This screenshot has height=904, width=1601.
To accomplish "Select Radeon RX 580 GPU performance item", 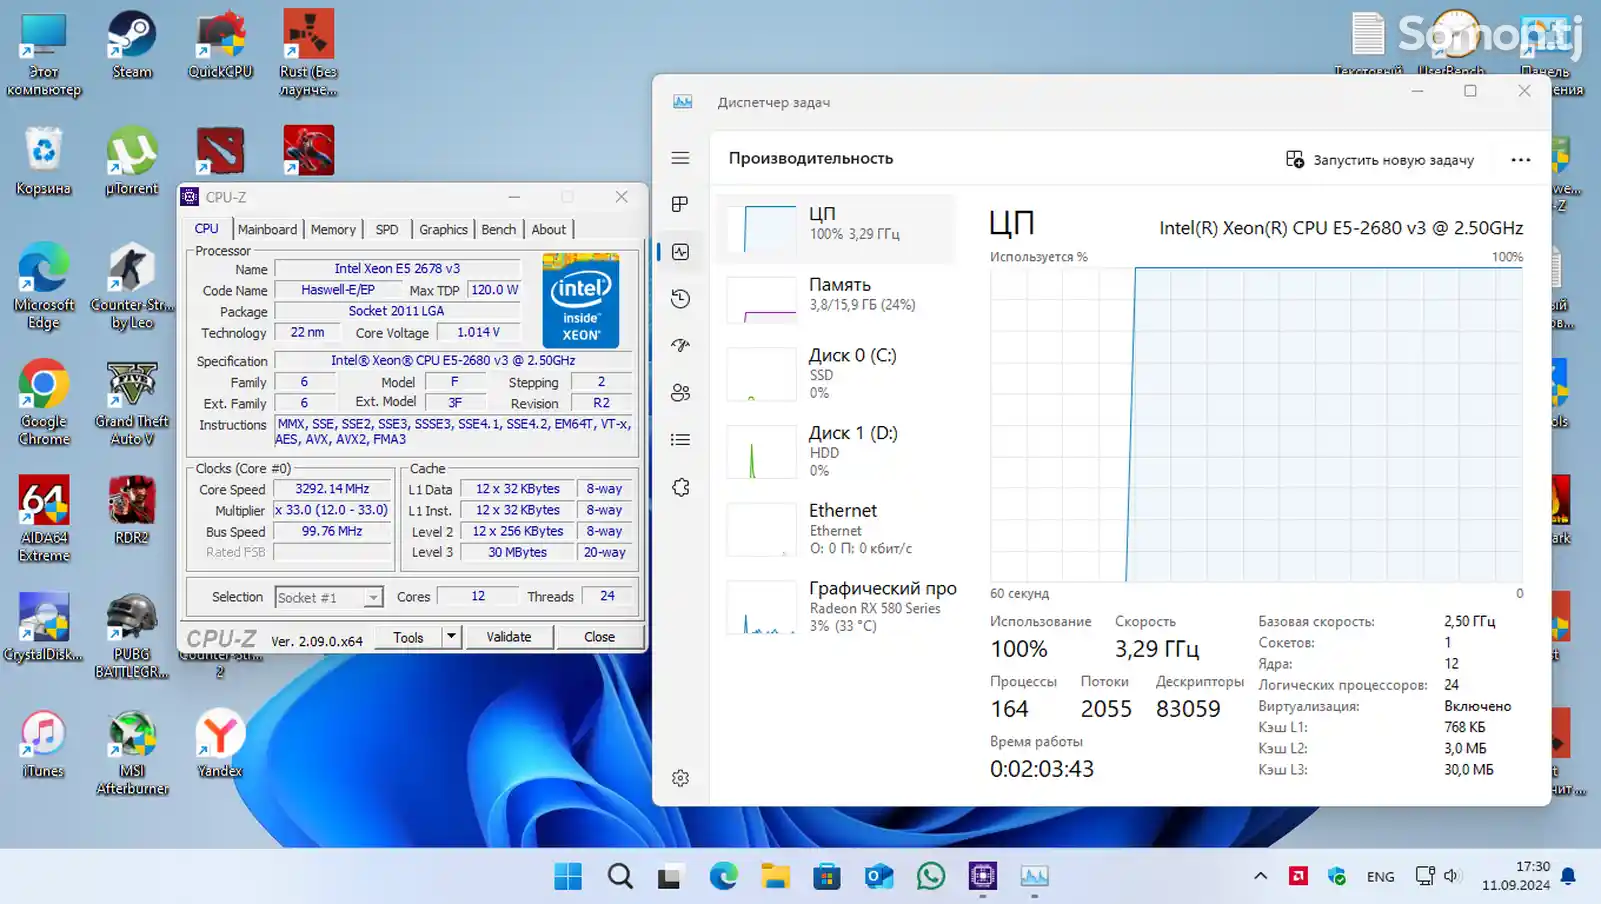I will (x=837, y=606).
